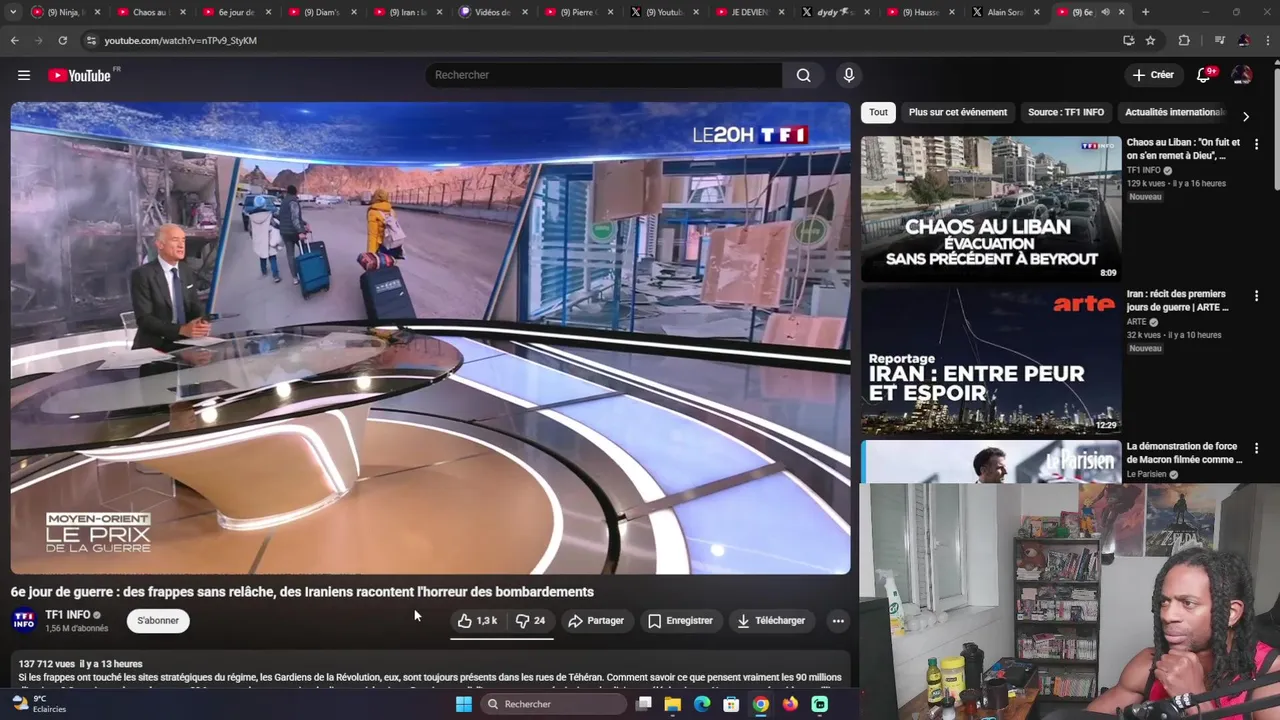Go to the YouTube home logo
This screenshot has width=1280, height=720.
point(79,75)
